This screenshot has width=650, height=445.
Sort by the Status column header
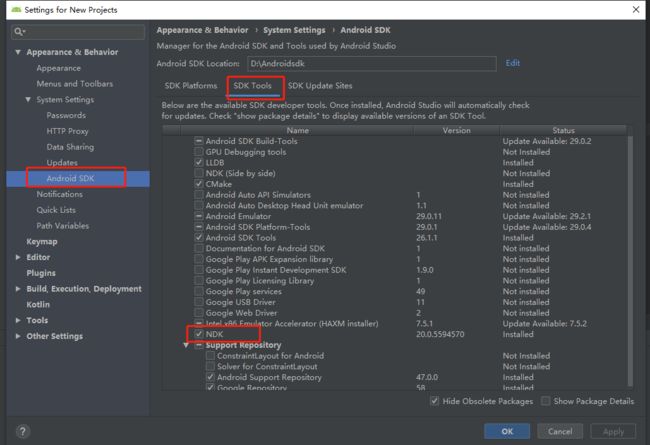pos(563,130)
